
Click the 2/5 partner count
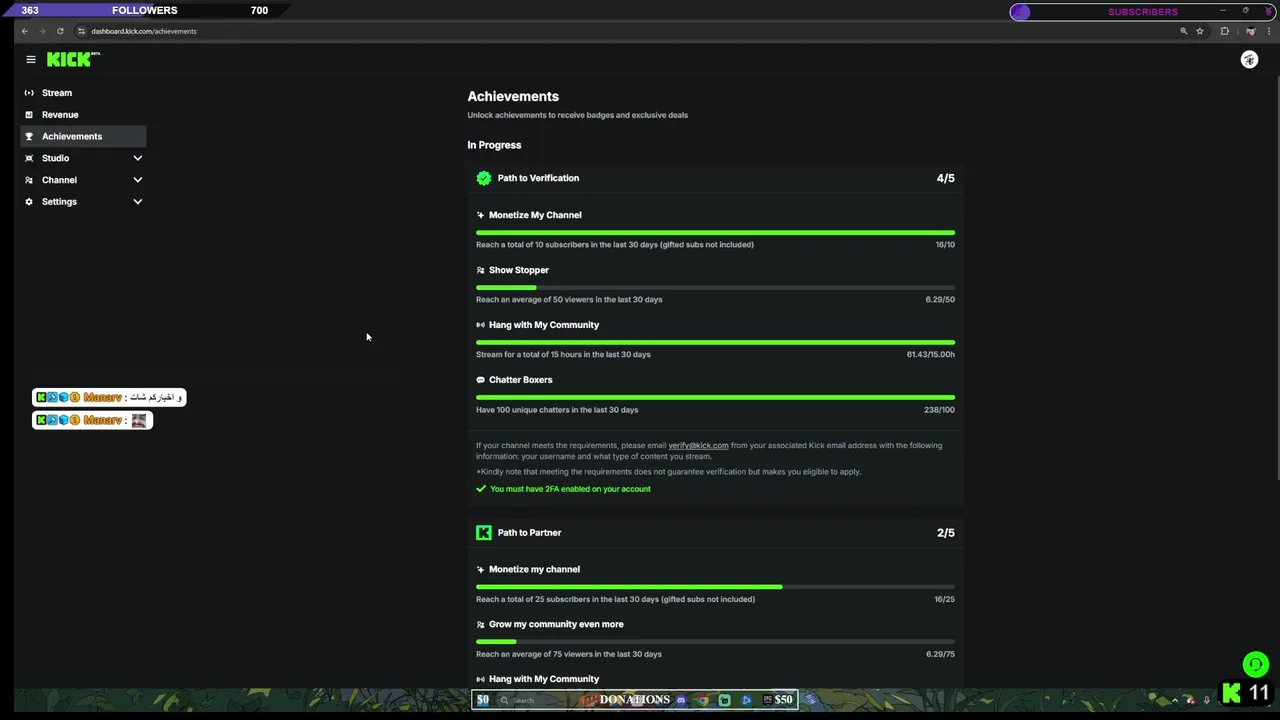[945, 533]
